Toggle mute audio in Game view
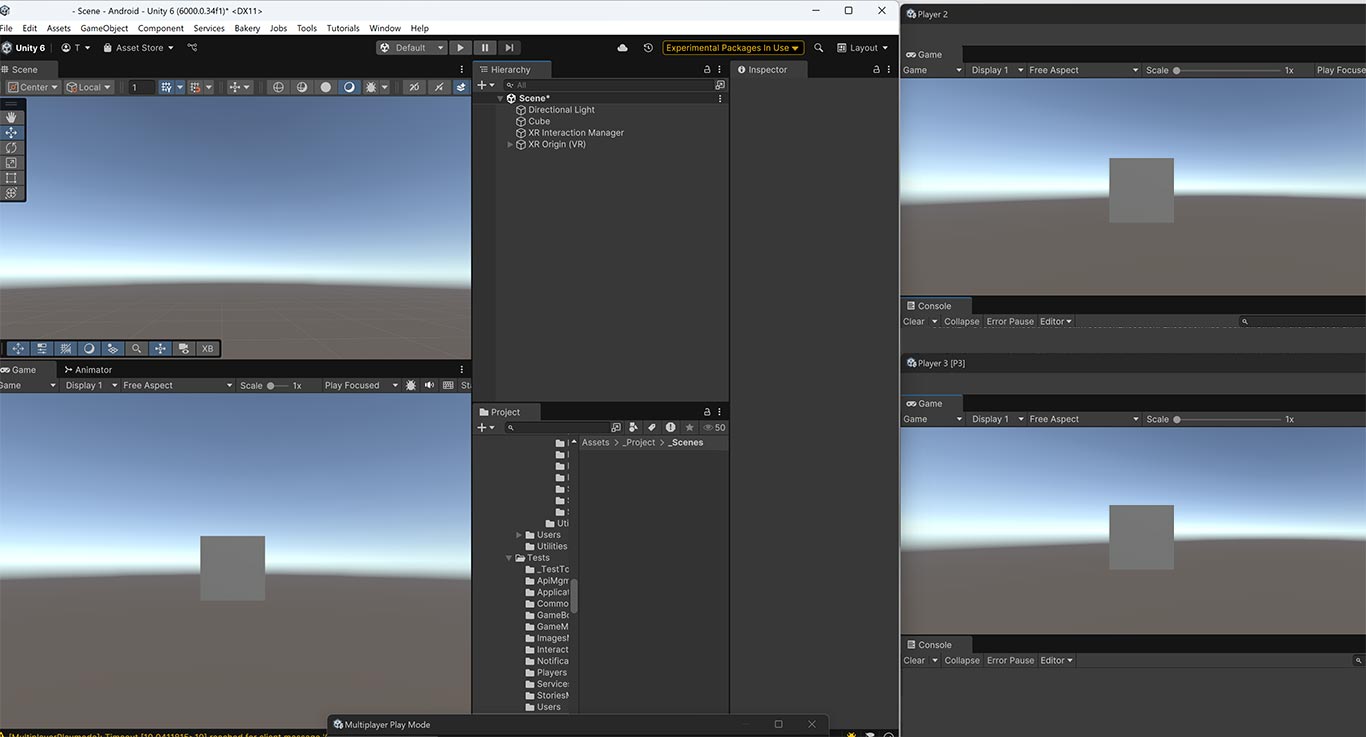The image size is (1366, 737). pos(429,385)
